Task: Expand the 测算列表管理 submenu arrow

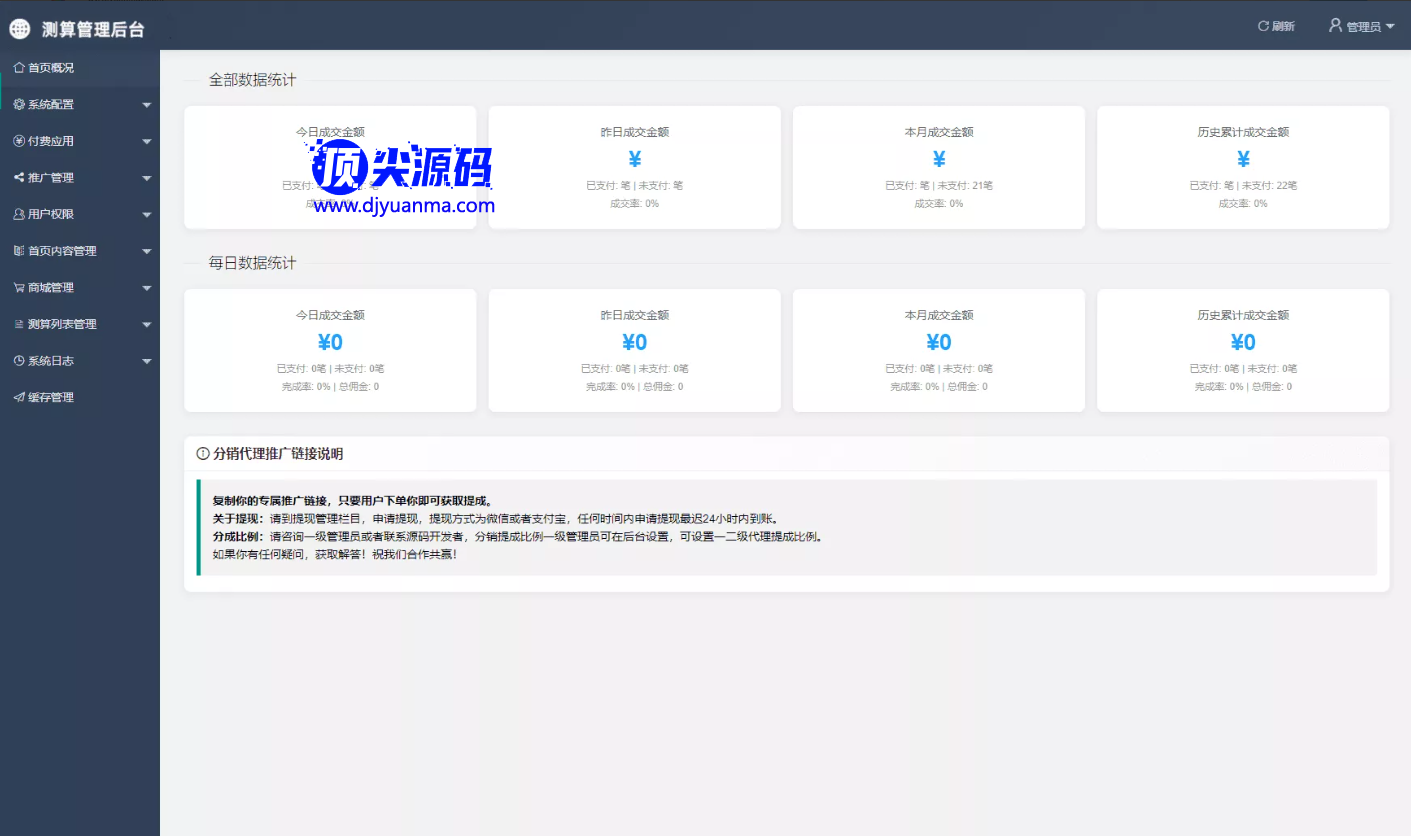Action: [147, 325]
